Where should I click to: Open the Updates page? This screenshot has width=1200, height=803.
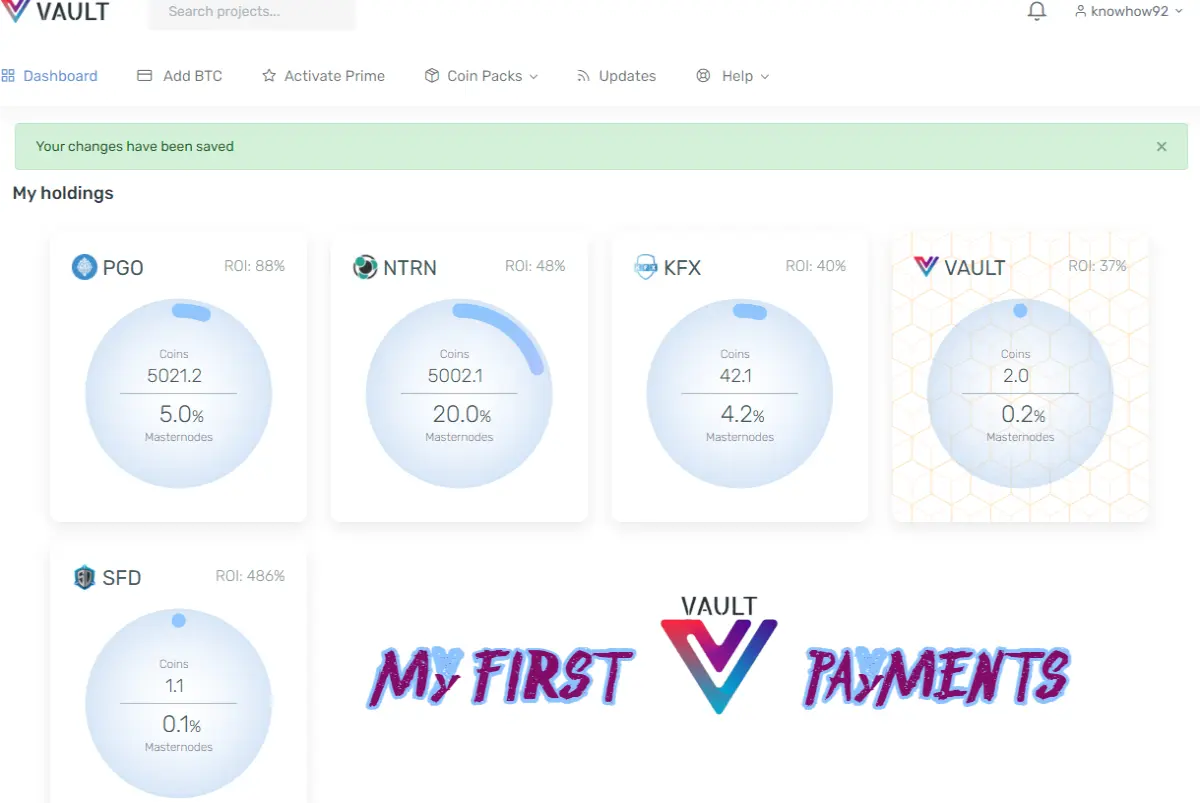click(616, 76)
